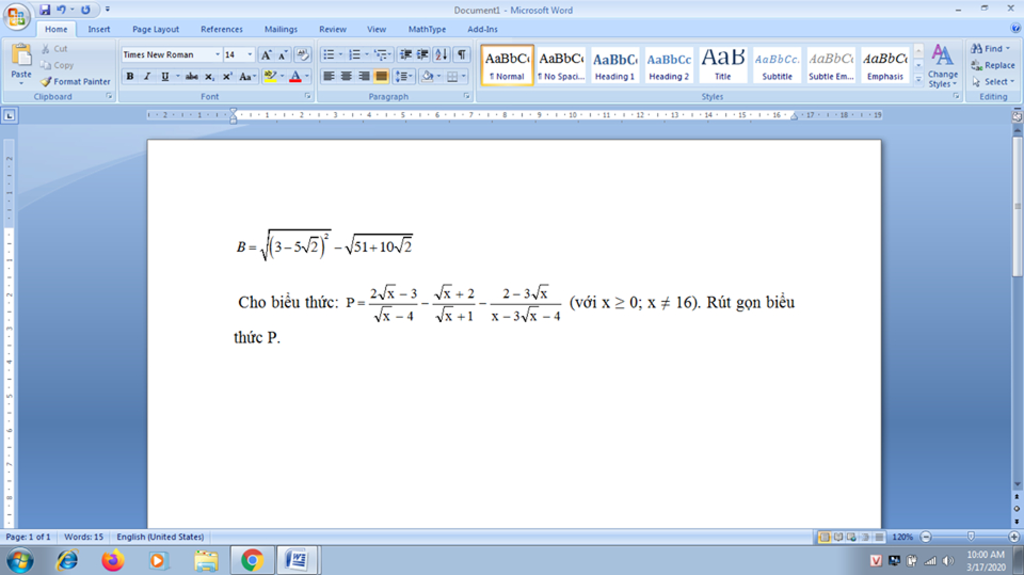Open Replace dialog
This screenshot has width=1024, height=575.
point(993,65)
